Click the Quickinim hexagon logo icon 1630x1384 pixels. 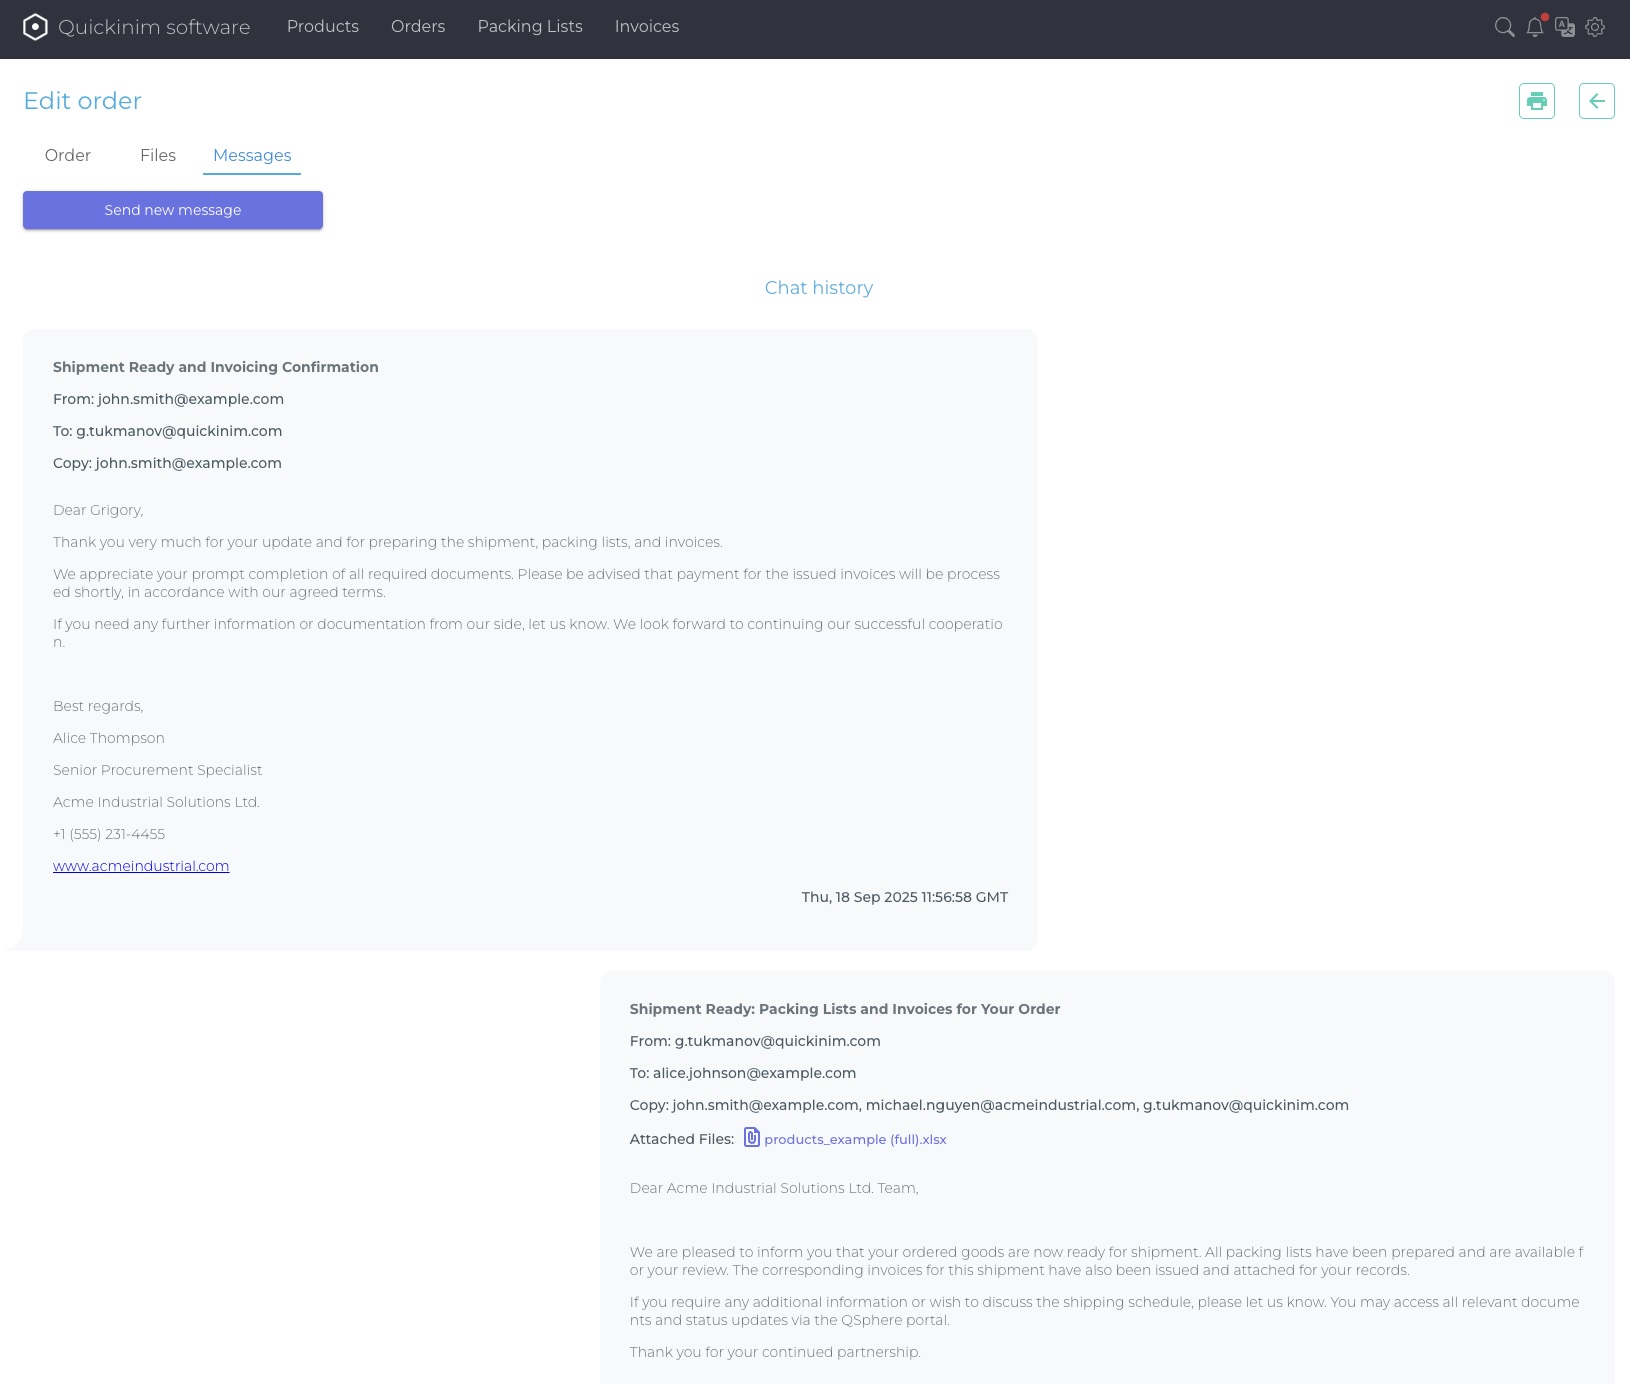pos(35,27)
